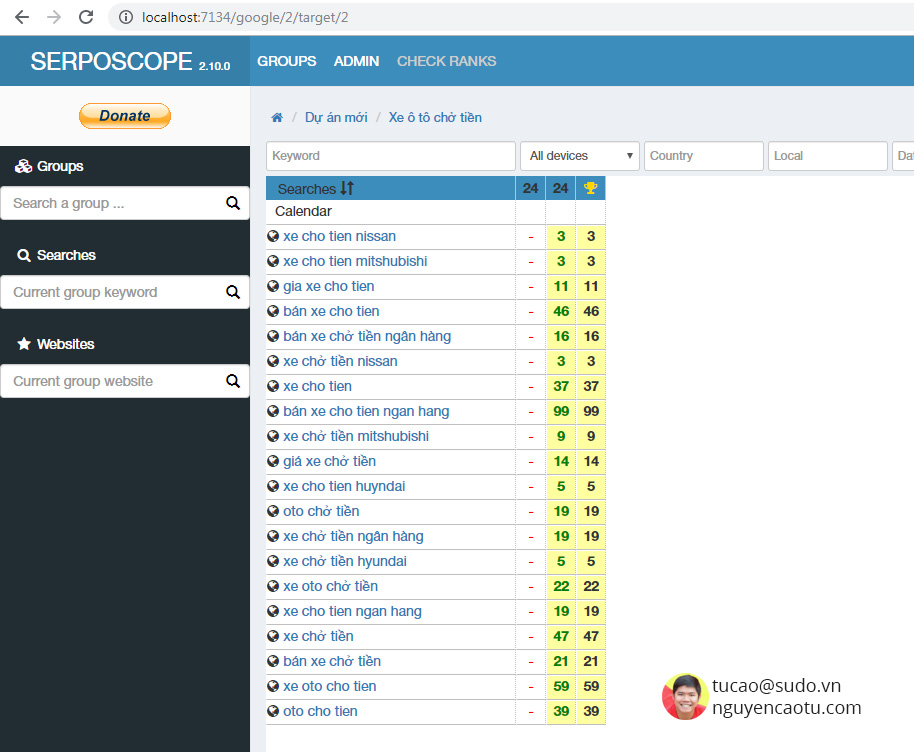Click the Country filter field
This screenshot has height=752, width=914.
coord(703,156)
